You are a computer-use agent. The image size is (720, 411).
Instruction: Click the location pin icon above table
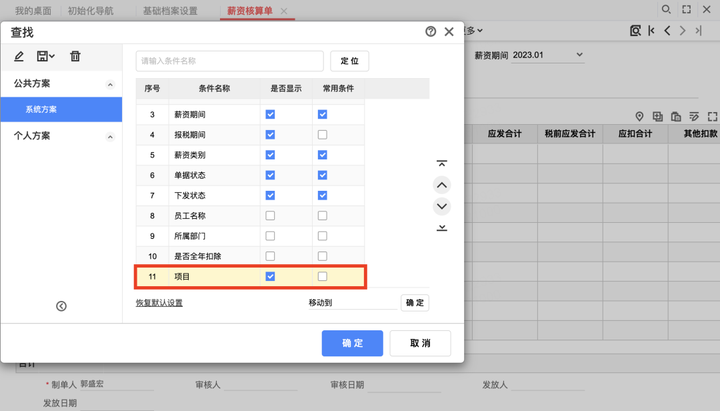[639, 117]
